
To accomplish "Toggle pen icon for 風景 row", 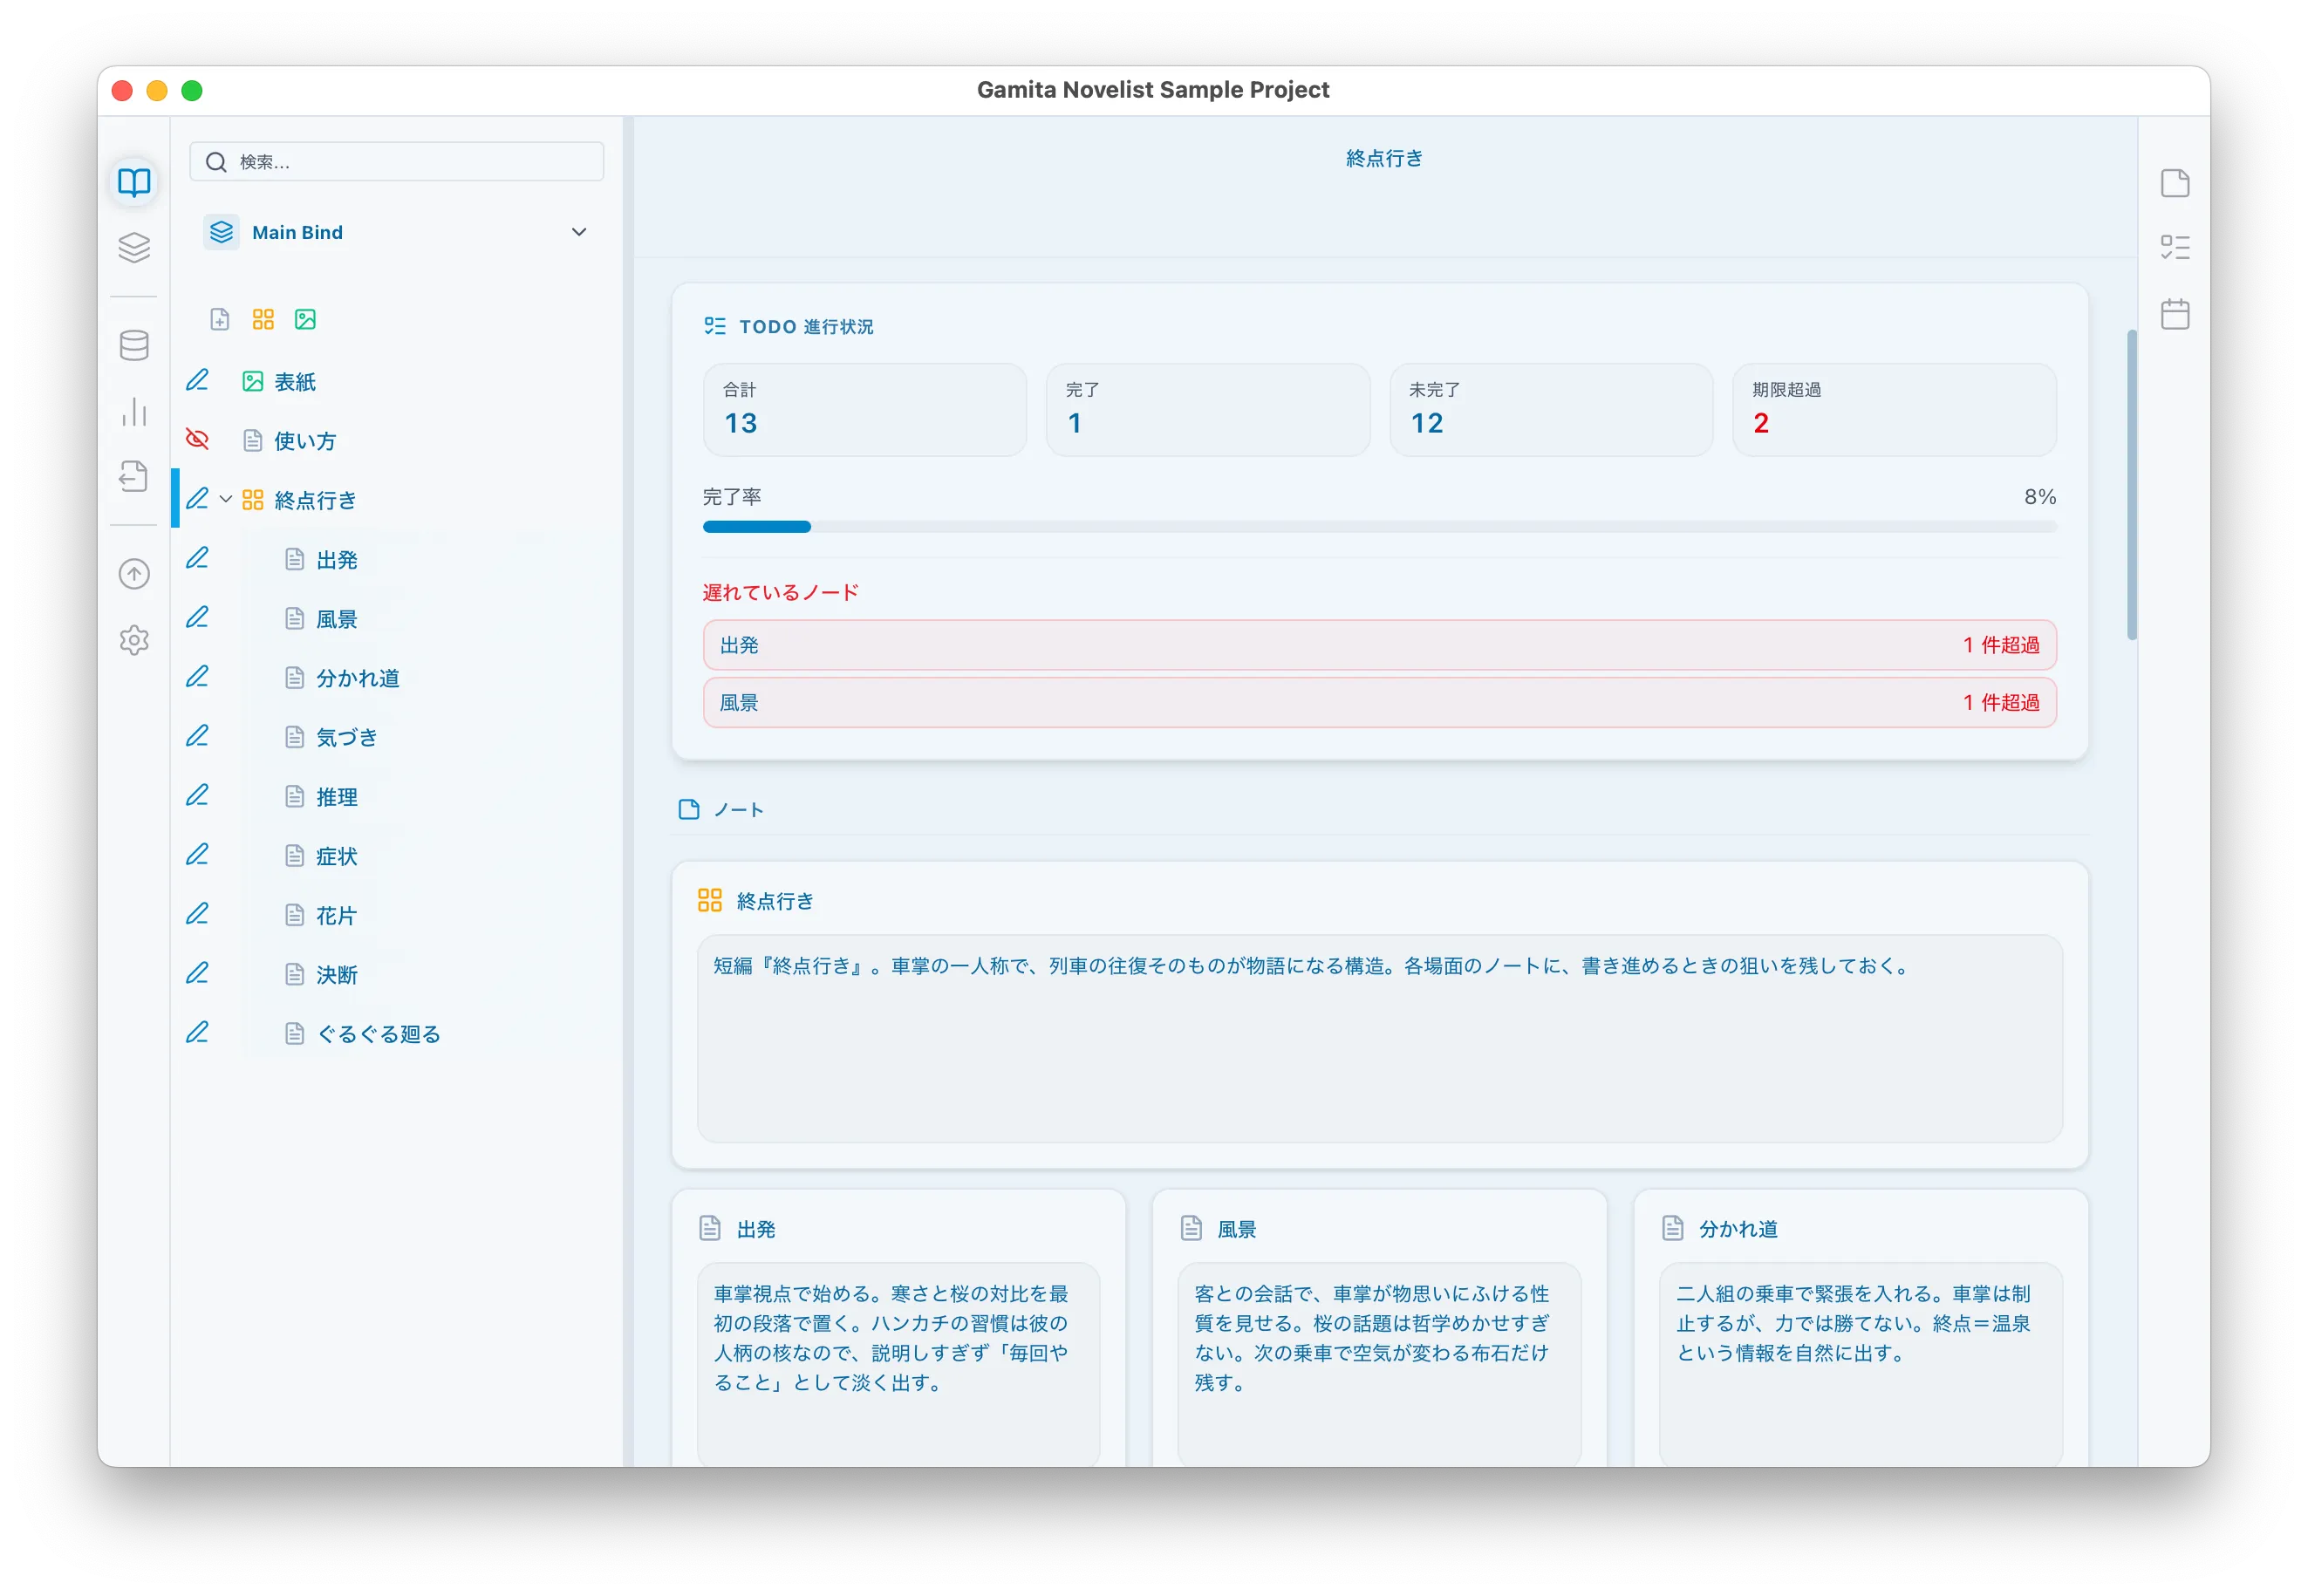I will 197,618.
